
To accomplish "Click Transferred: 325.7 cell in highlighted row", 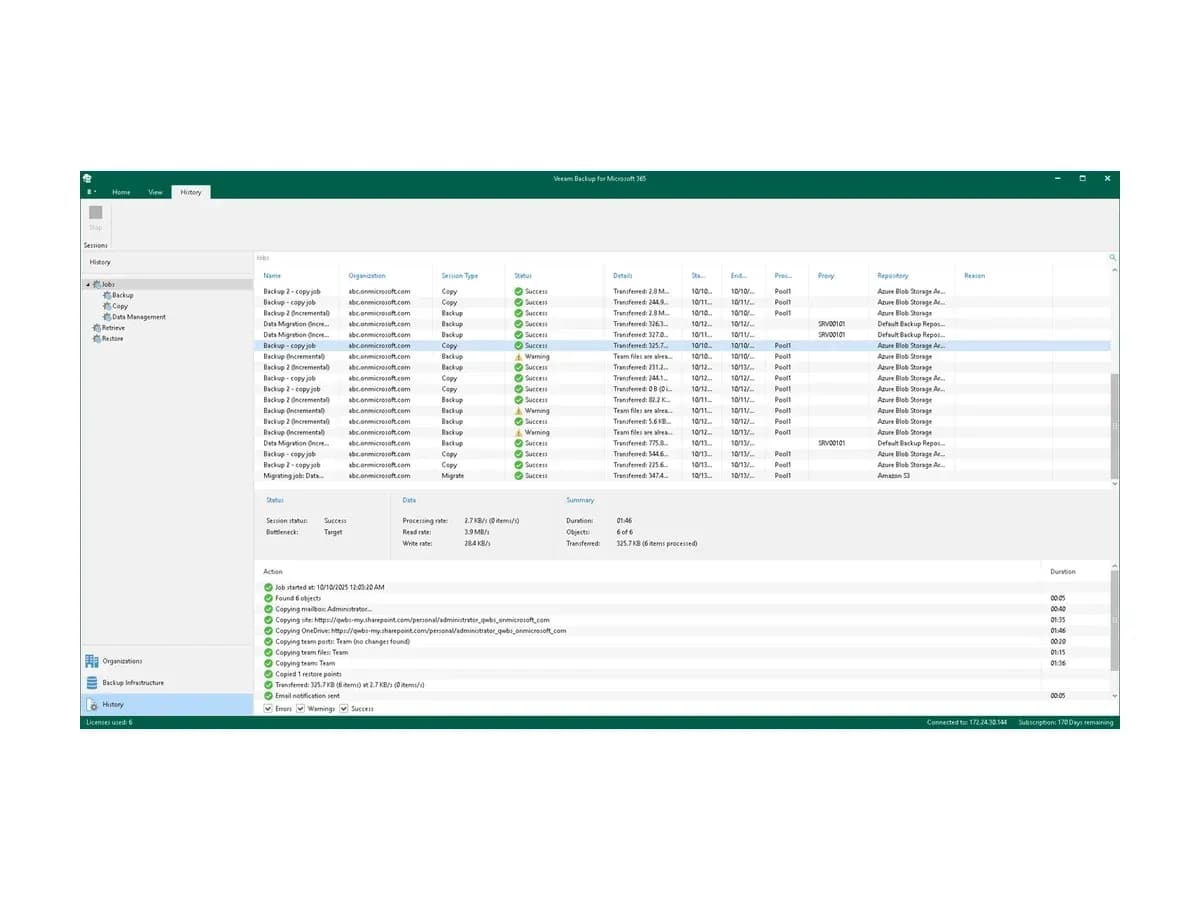I will 641,345.
